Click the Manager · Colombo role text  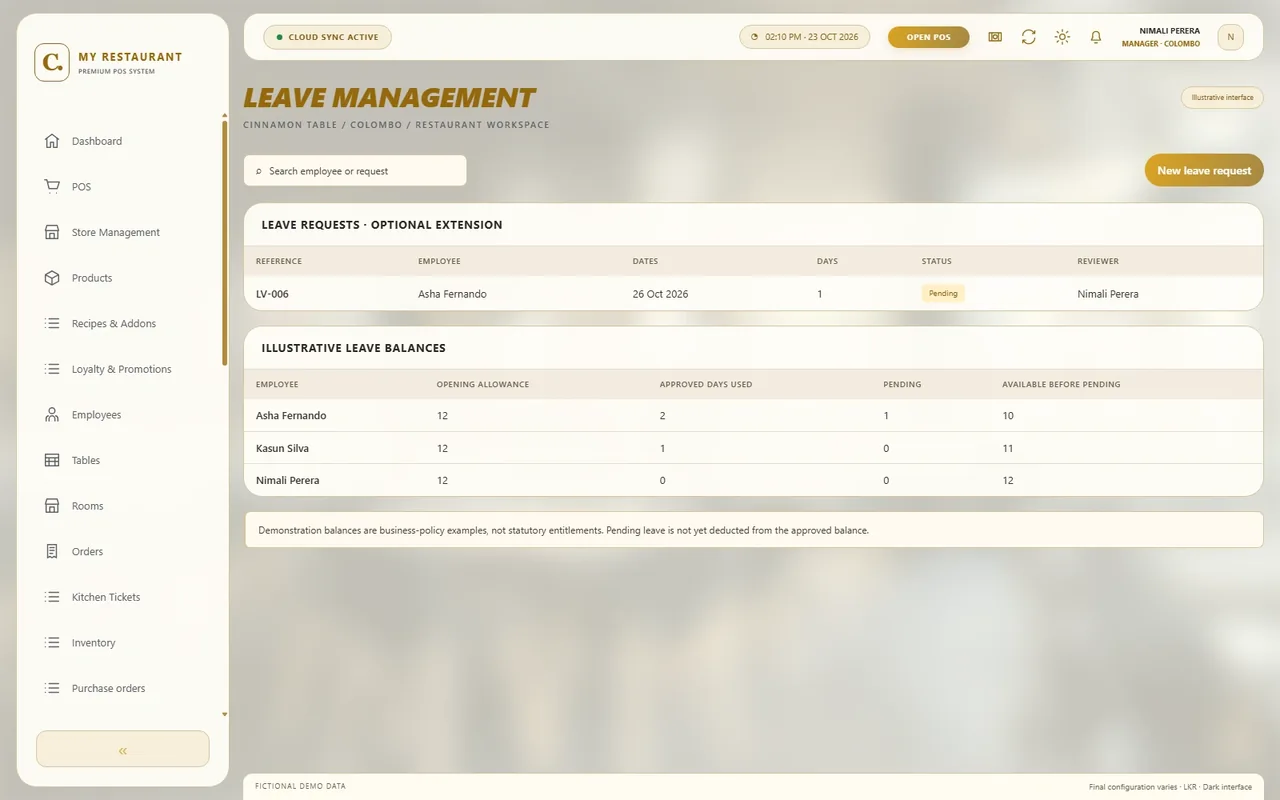pyautogui.click(x=1161, y=44)
